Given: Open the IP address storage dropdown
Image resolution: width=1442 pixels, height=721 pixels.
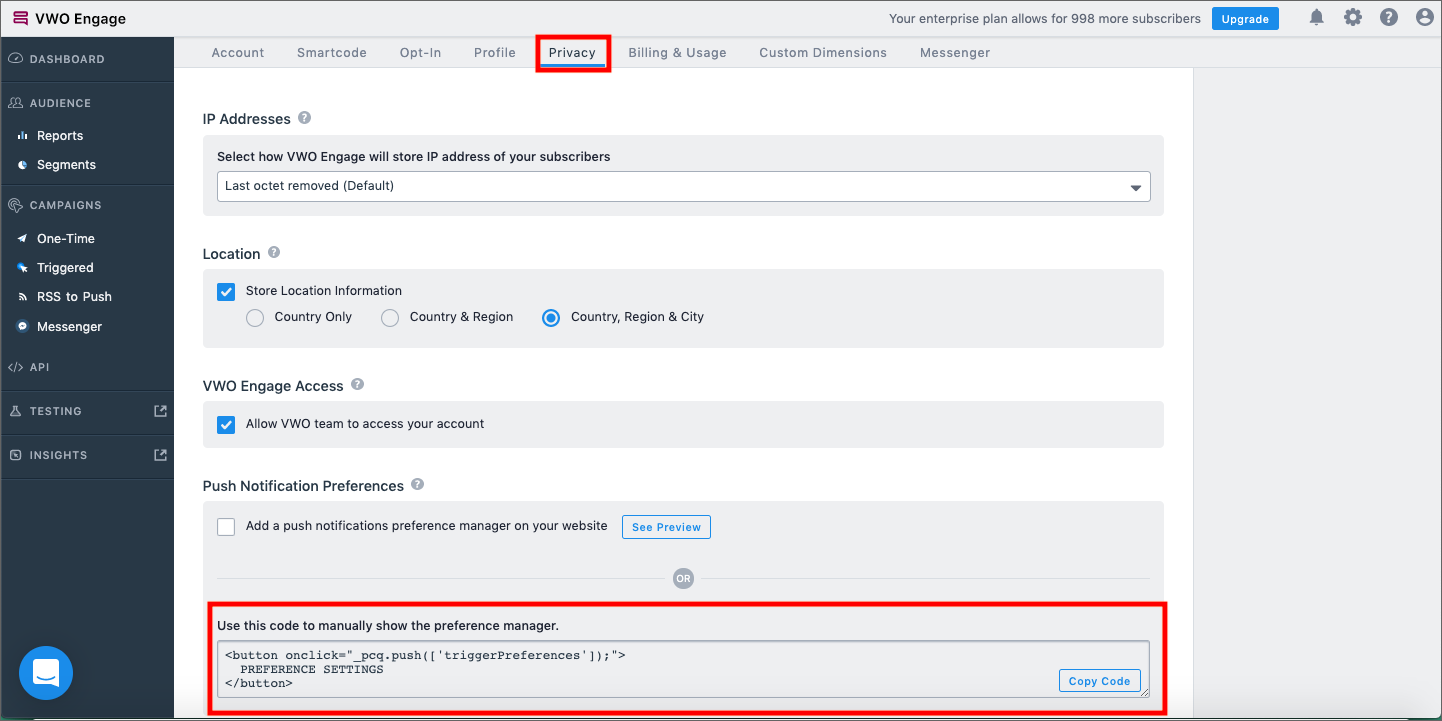Looking at the screenshot, I should point(683,186).
